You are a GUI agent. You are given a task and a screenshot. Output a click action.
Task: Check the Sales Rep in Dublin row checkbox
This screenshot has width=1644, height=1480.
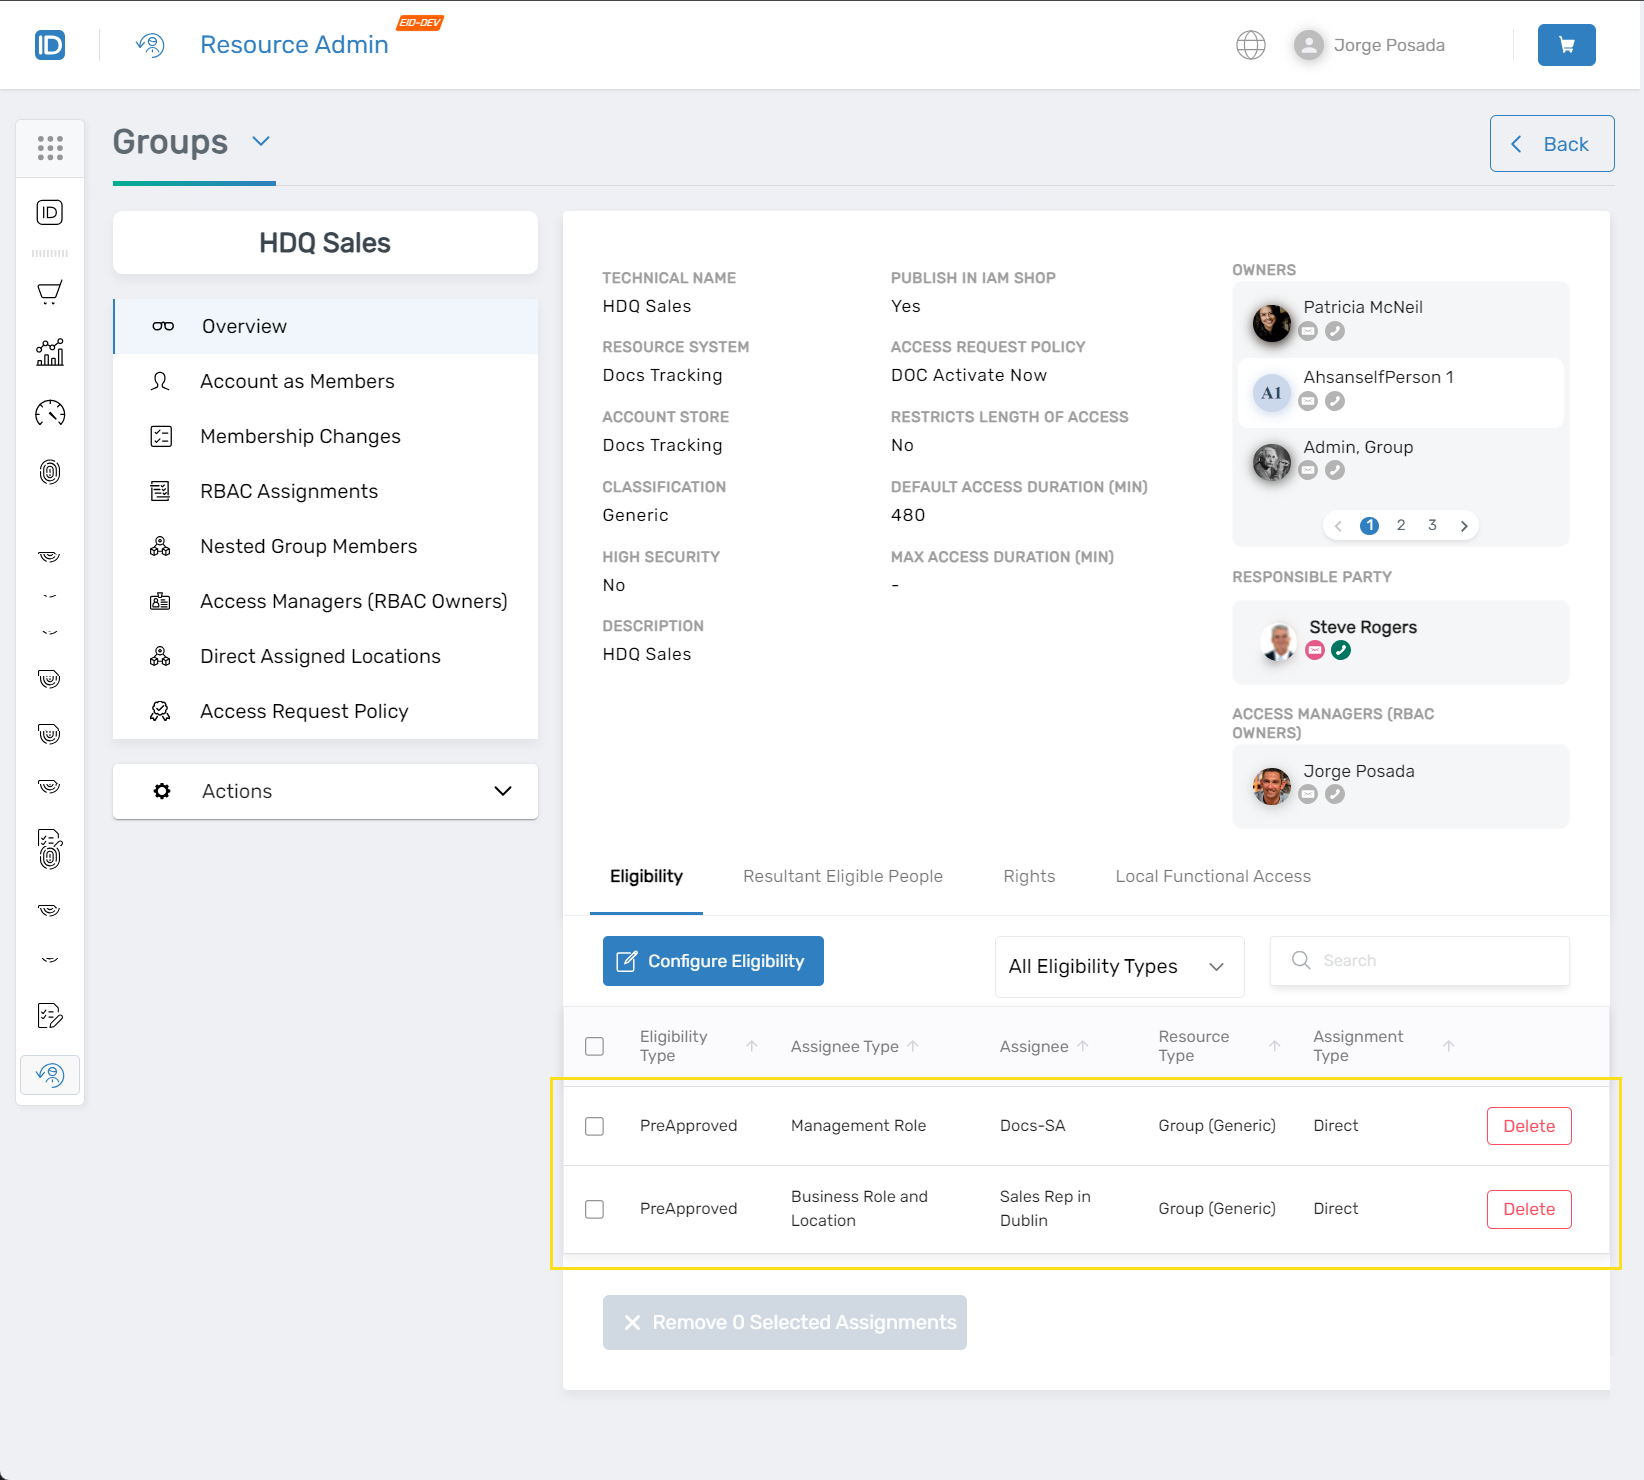click(595, 1209)
